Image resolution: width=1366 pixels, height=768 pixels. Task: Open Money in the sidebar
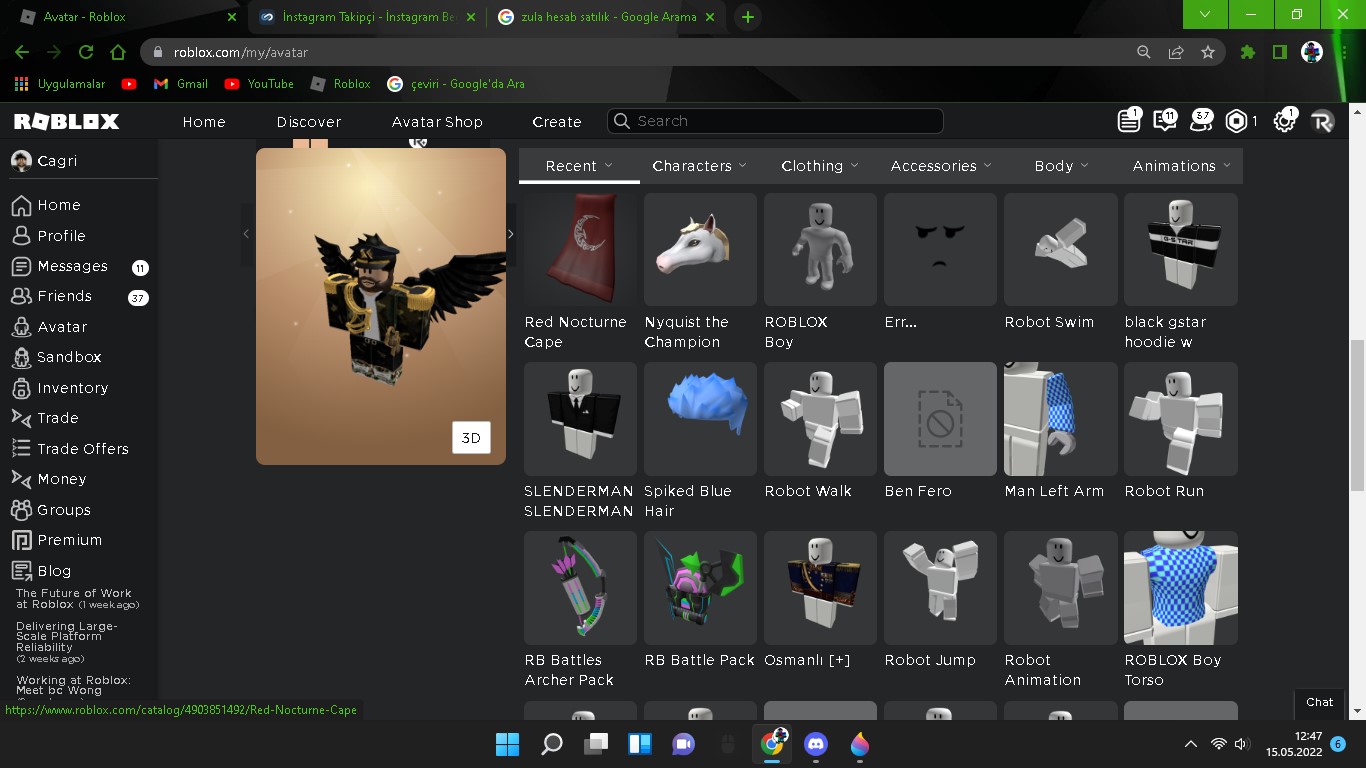[x=61, y=479]
